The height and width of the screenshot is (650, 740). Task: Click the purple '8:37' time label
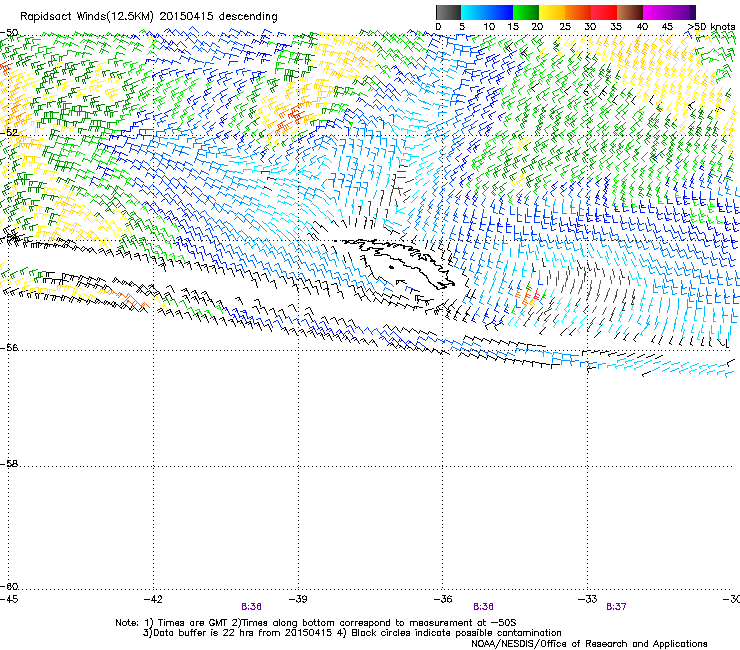tap(616, 607)
